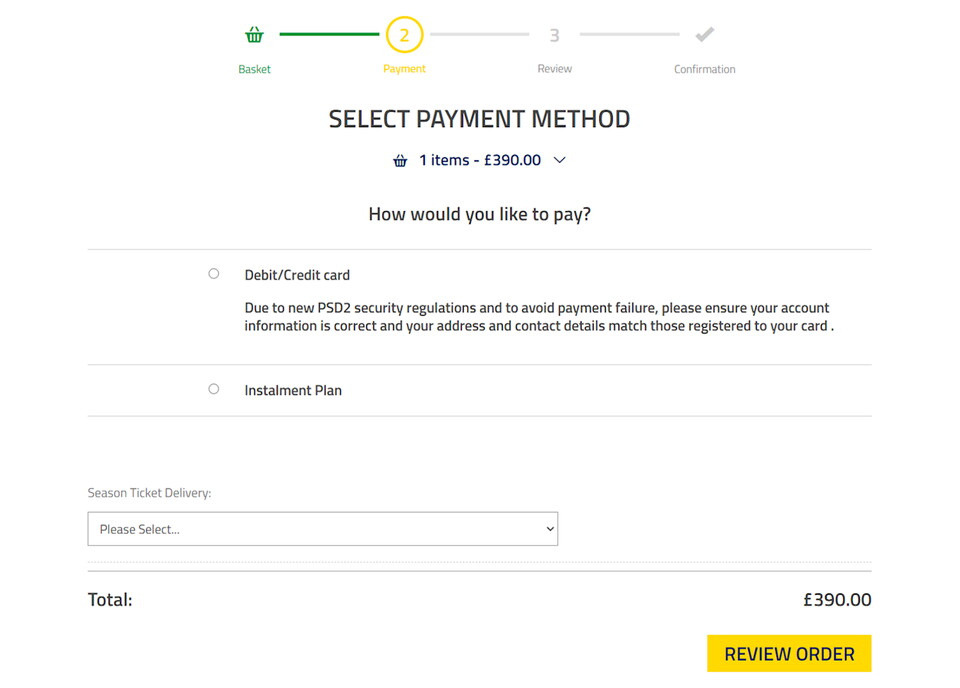The image size is (960, 688).
Task: Click the Review step label
Action: tap(554, 69)
